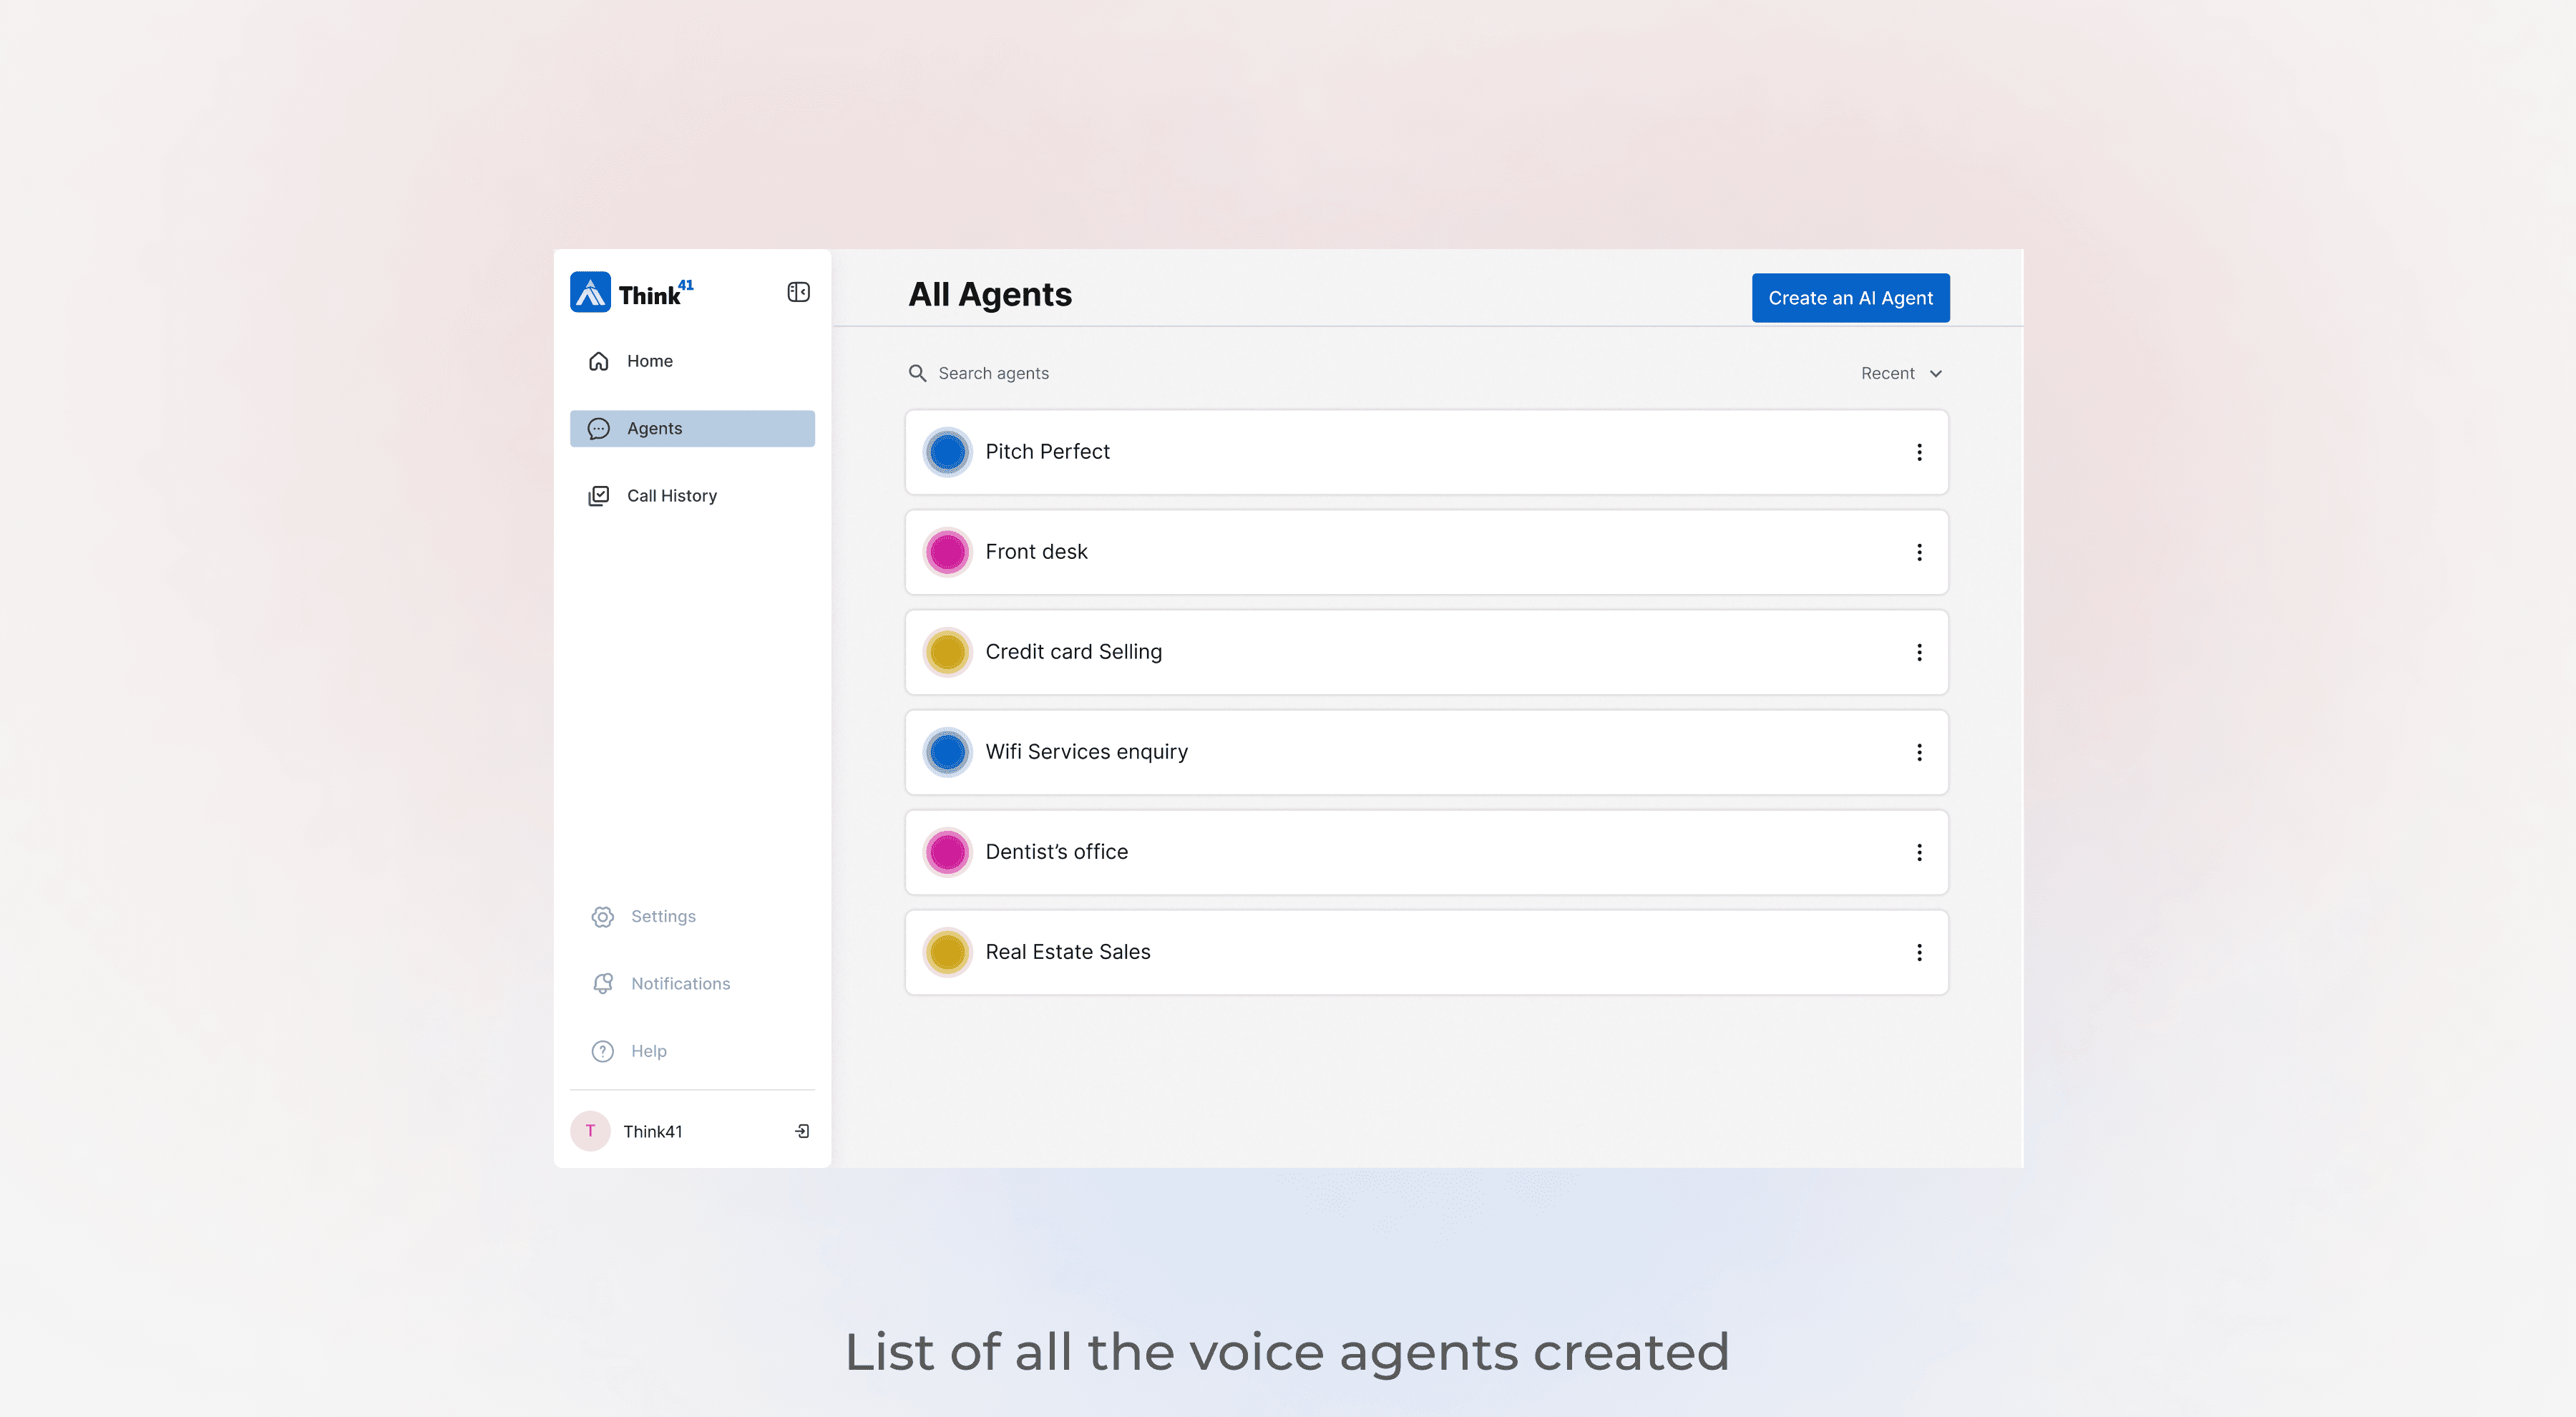Click the search magnifier icon
The height and width of the screenshot is (1417, 2576).
tap(917, 373)
